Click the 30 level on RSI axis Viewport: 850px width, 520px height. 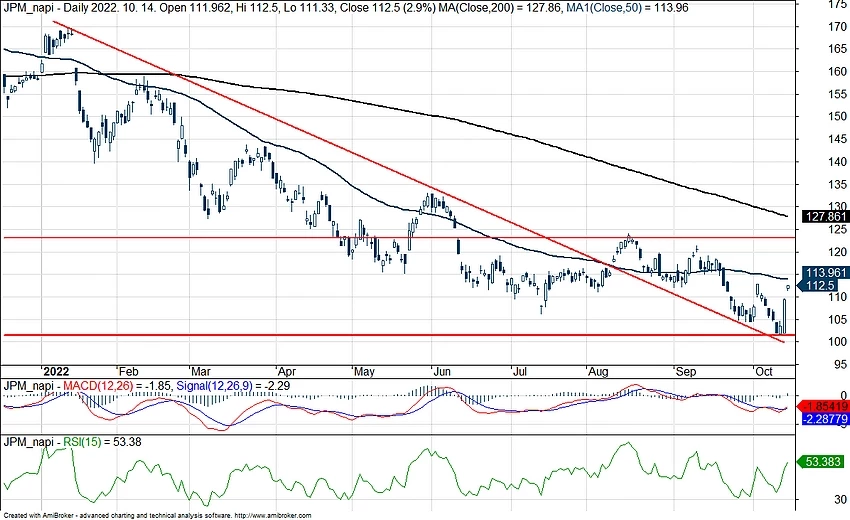coord(841,499)
